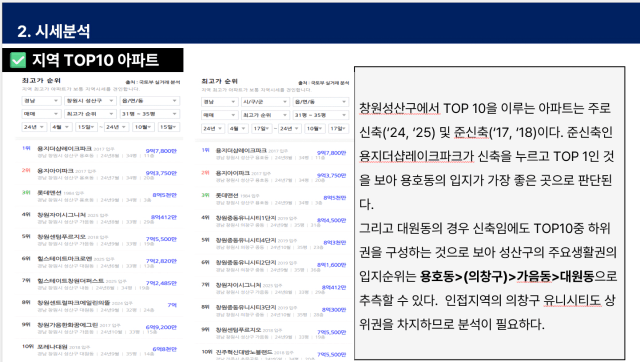Click the underlined 창원성산구에서 word in the paragraph
This screenshot has height=362, width=640.
coord(400,108)
